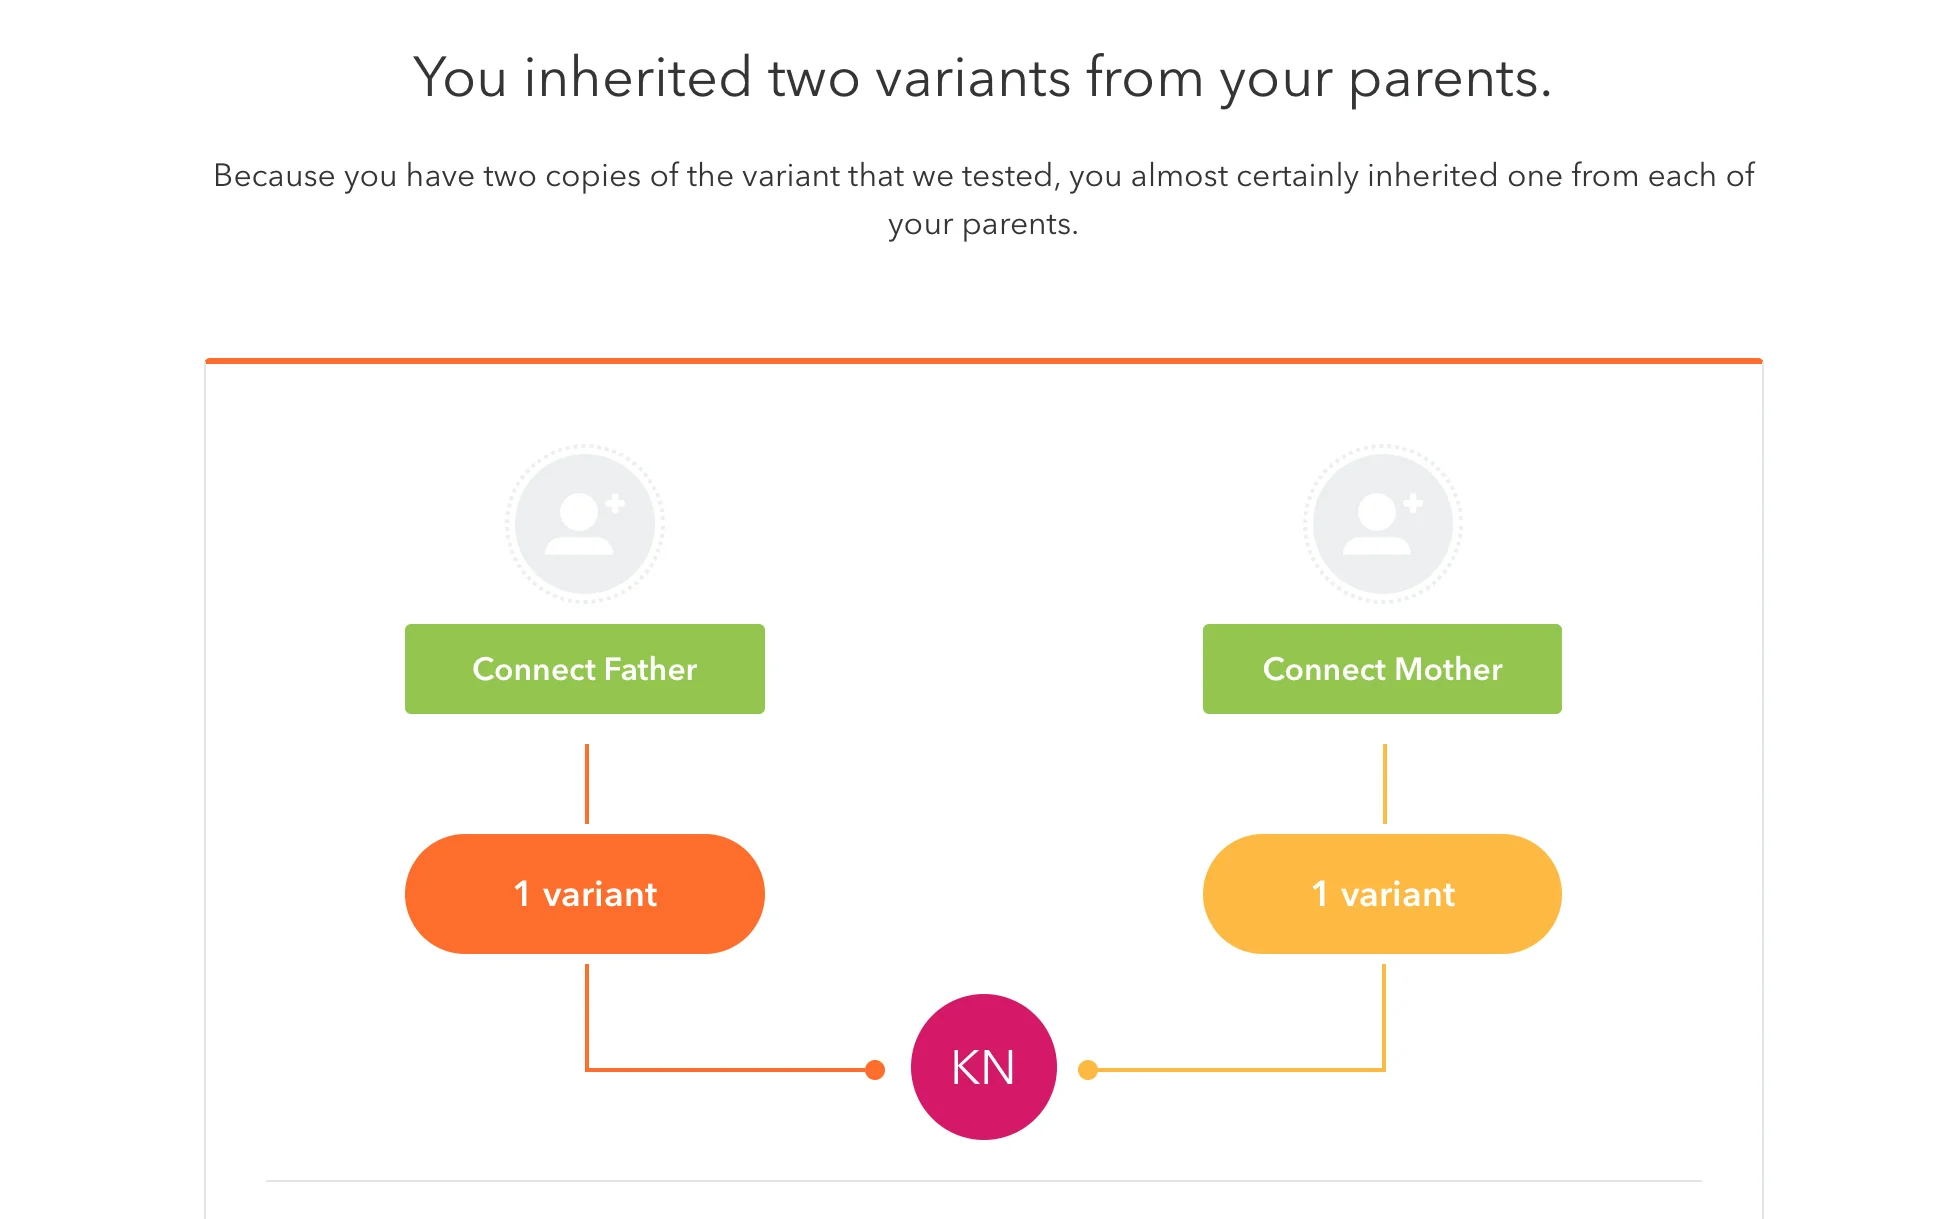The image size is (1948, 1219).
Task: Click the yellow connector dot beside KN
Action: [x=1088, y=1070]
